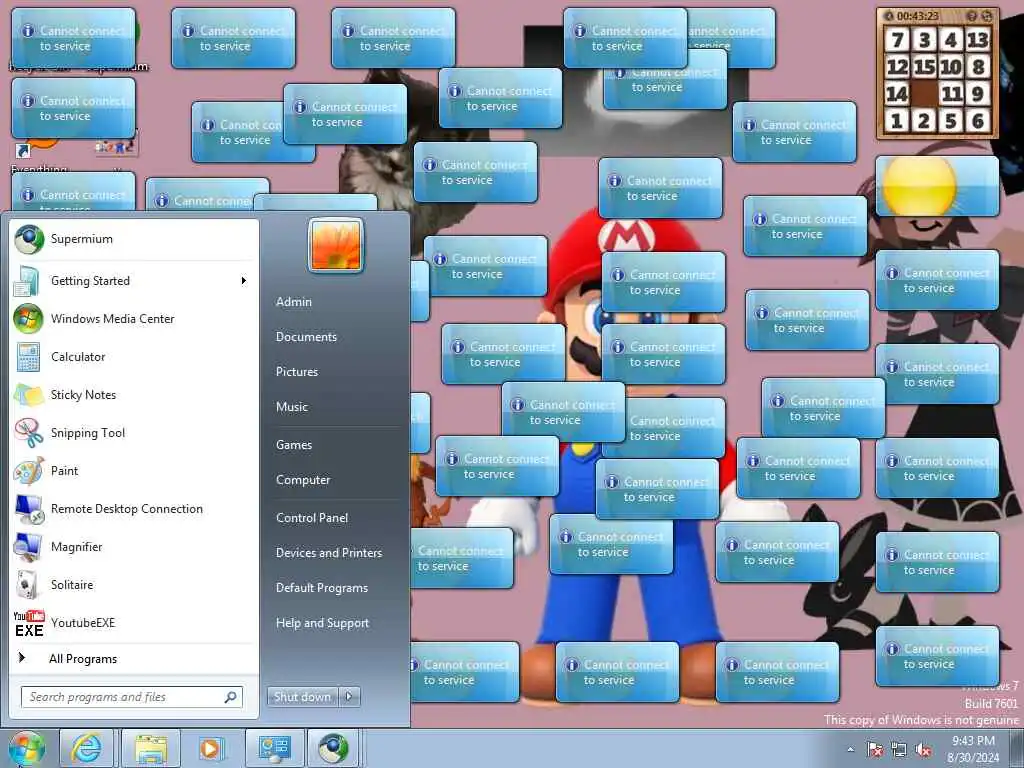Start the Solitaire game
Screen dimensions: 1024x768
[x=134, y=584]
